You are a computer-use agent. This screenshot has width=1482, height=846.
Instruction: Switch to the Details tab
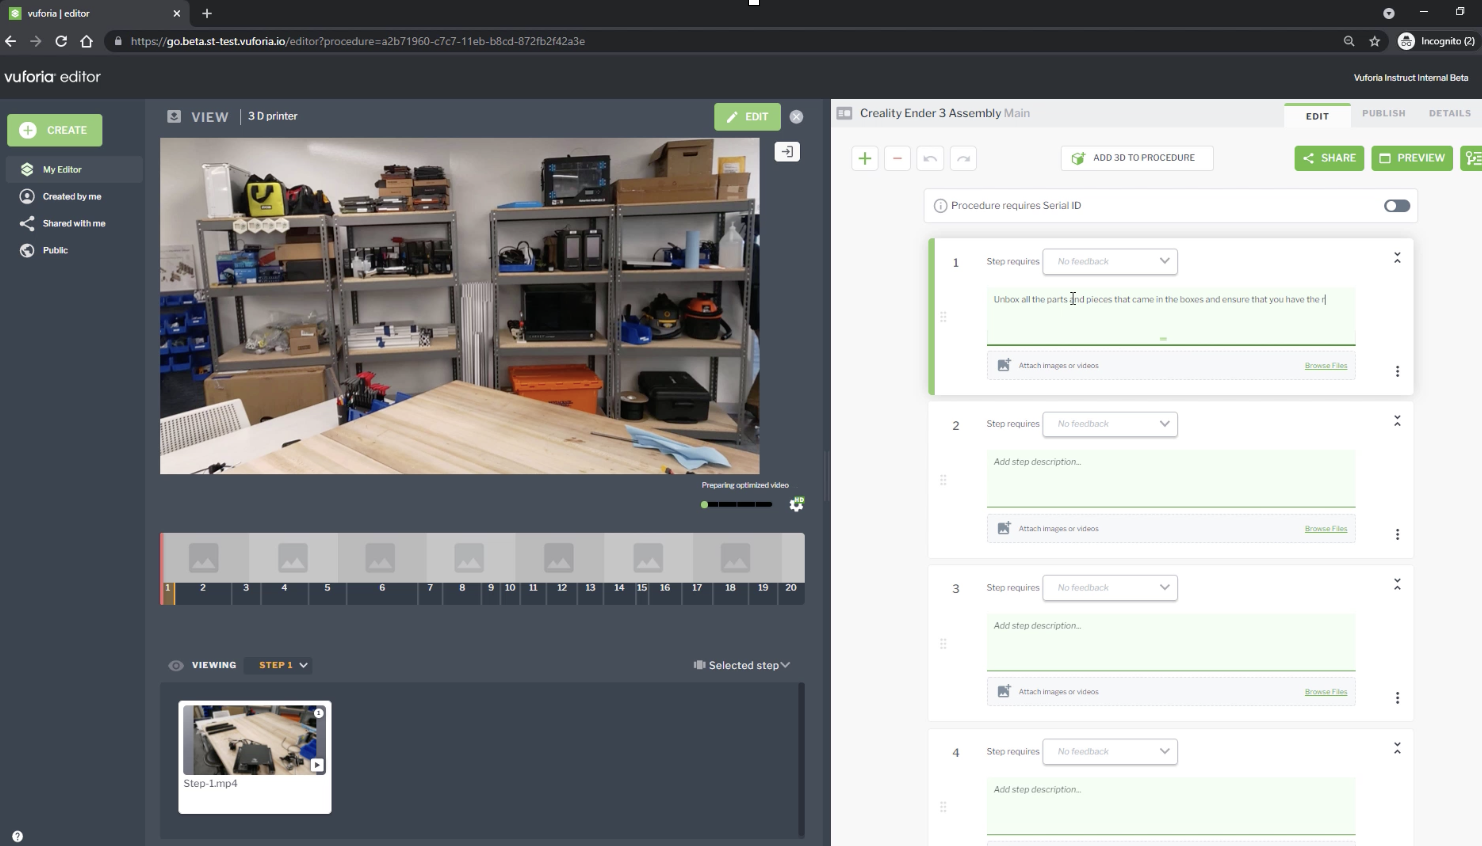1449,114
